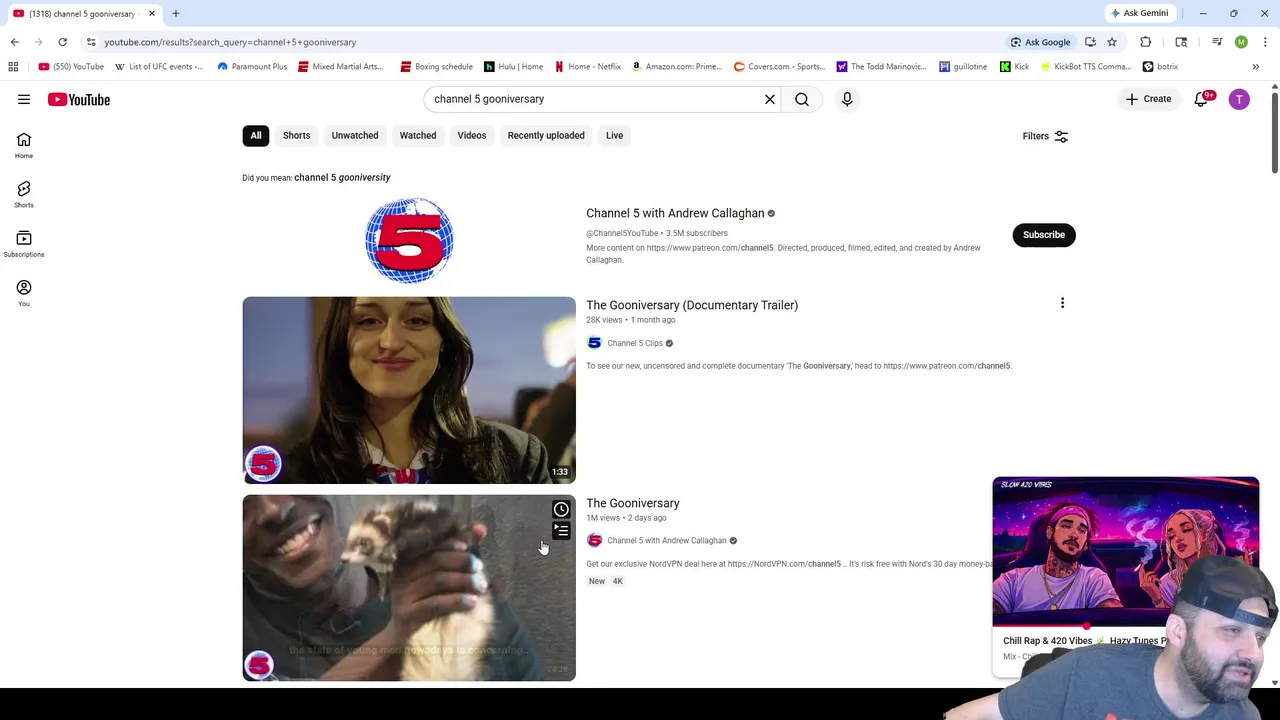1280x720 pixels.
Task: Open the account avatar menu
Action: point(1239,99)
